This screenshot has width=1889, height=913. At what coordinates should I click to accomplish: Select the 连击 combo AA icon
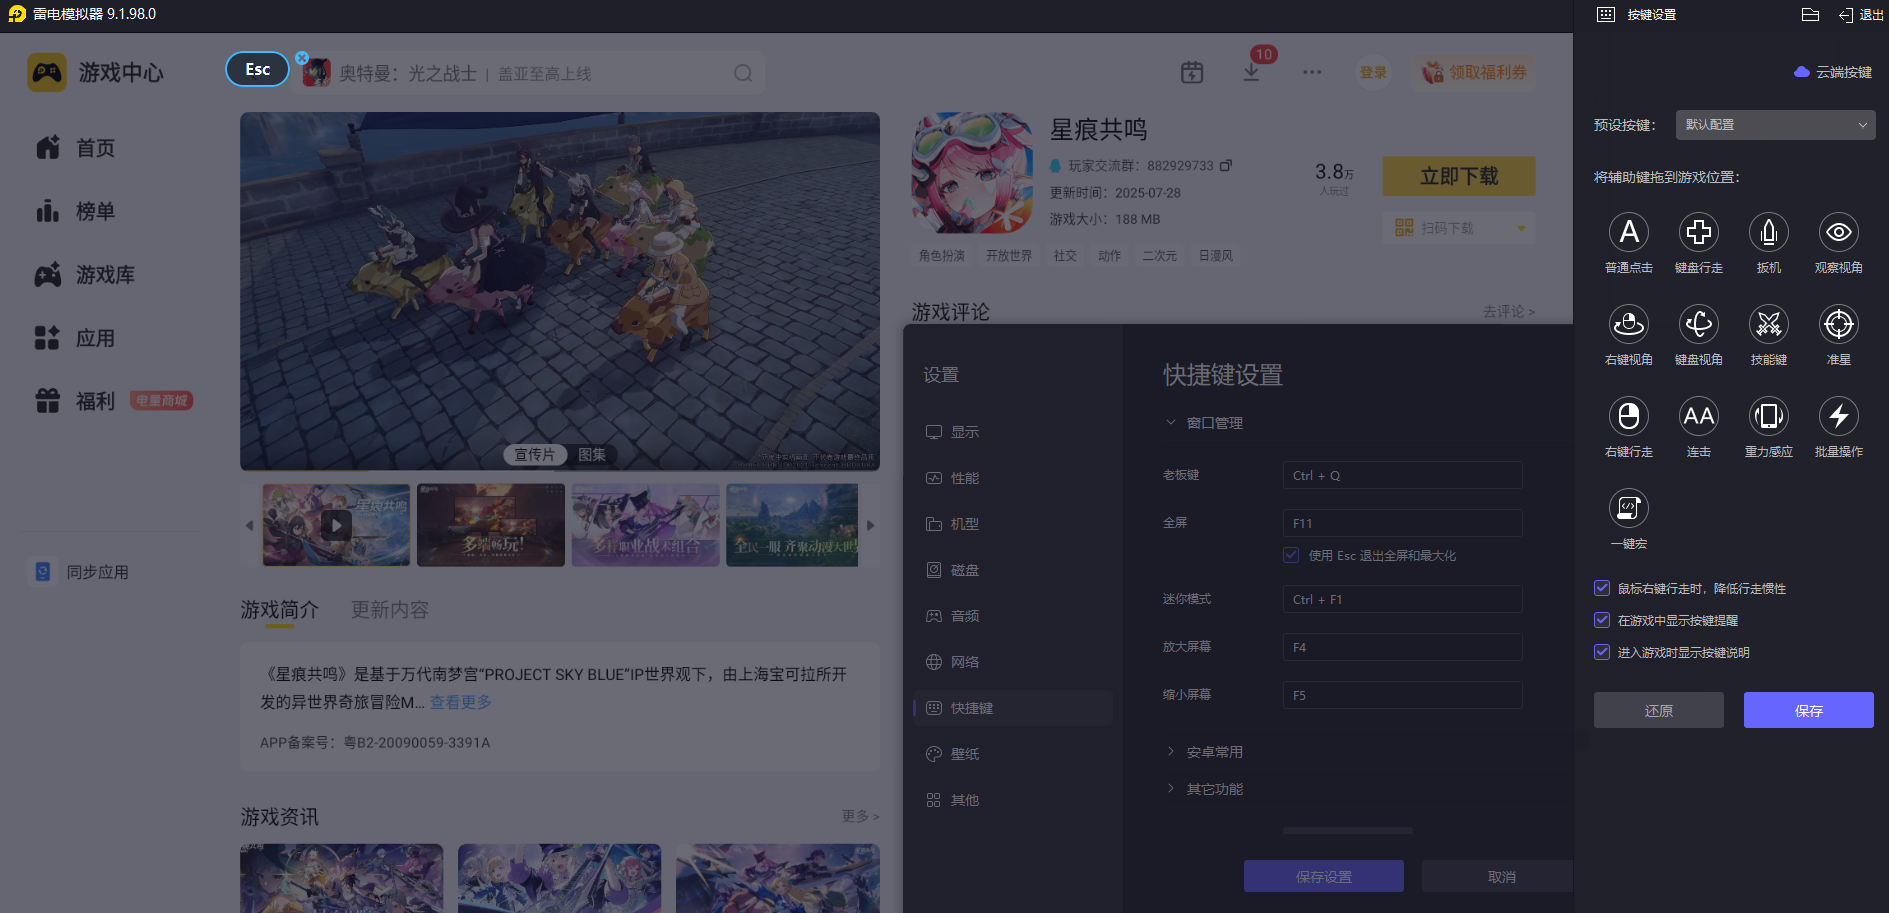point(1698,416)
